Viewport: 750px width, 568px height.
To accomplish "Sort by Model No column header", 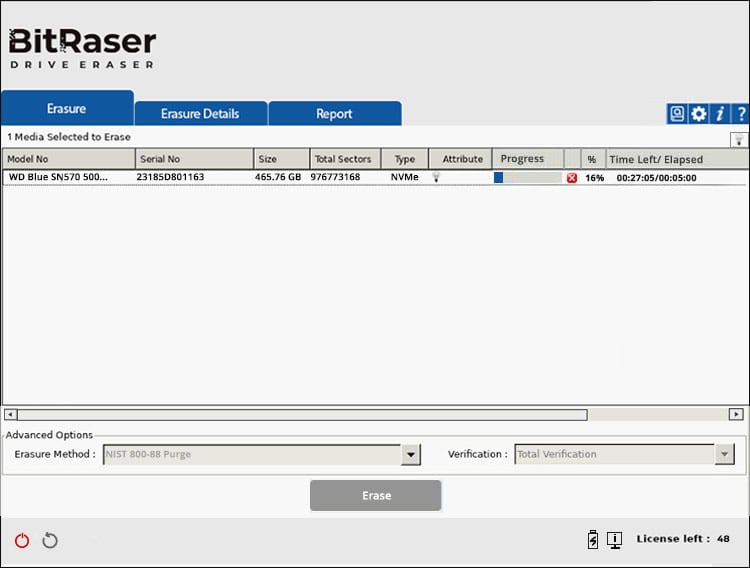I will [69, 159].
